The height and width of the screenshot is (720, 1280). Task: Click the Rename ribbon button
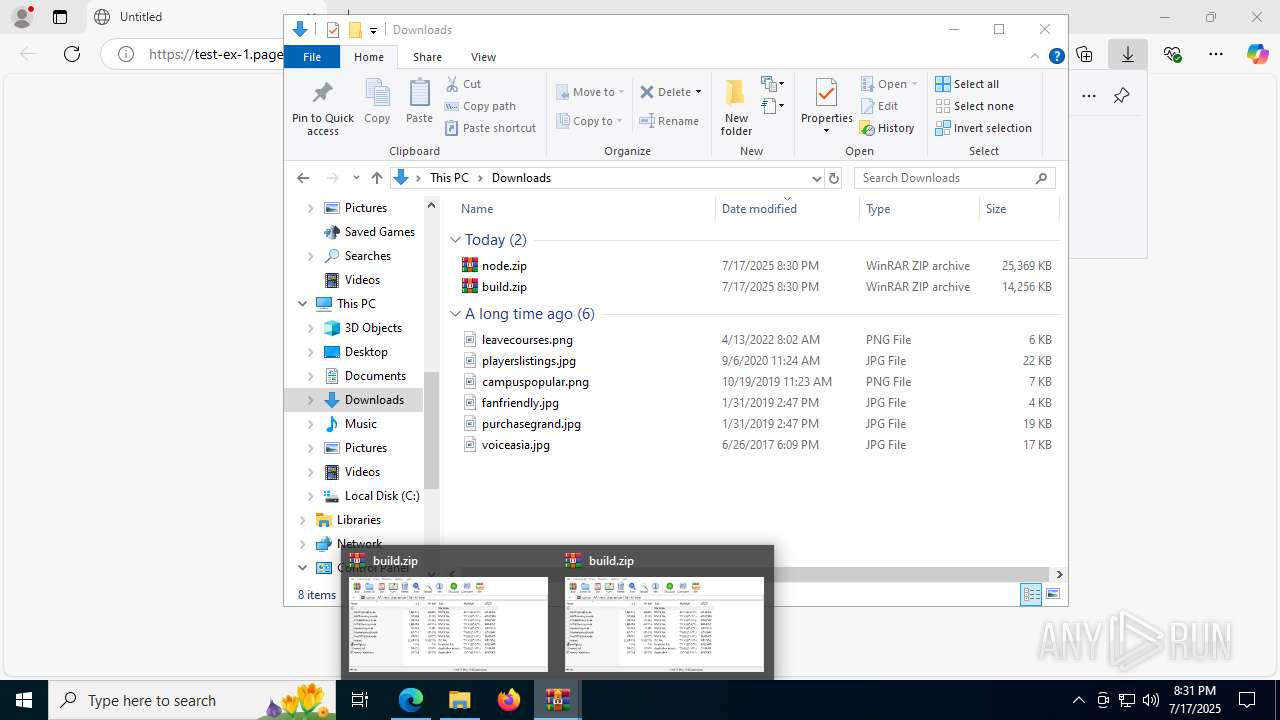click(x=670, y=121)
